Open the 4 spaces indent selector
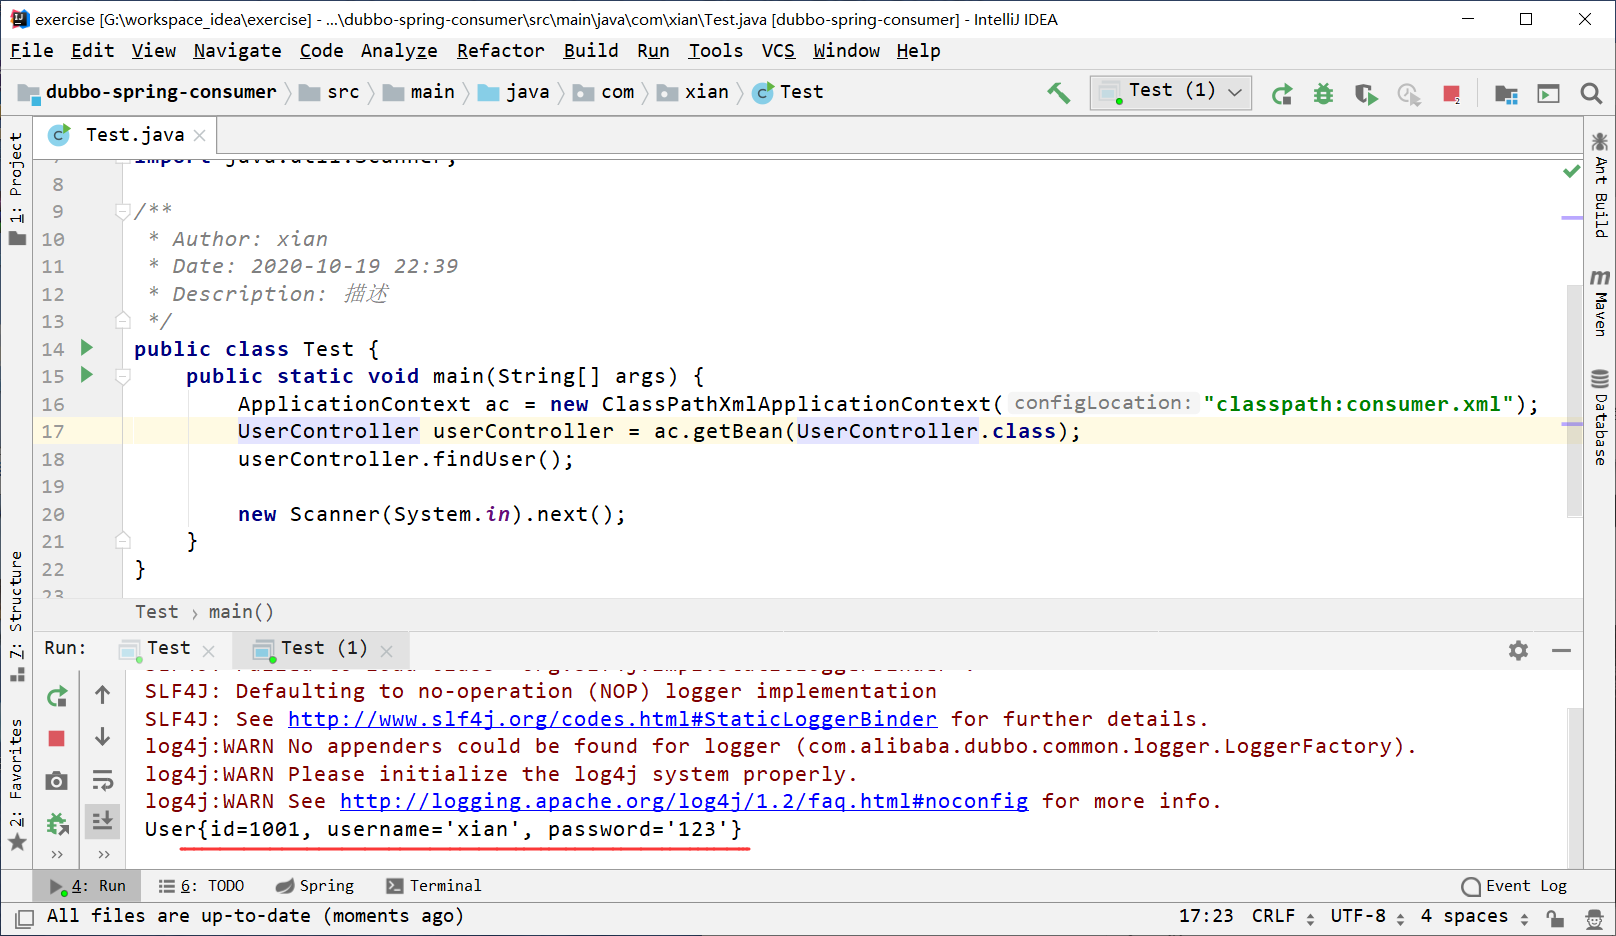1616x936 pixels. (x=1474, y=917)
